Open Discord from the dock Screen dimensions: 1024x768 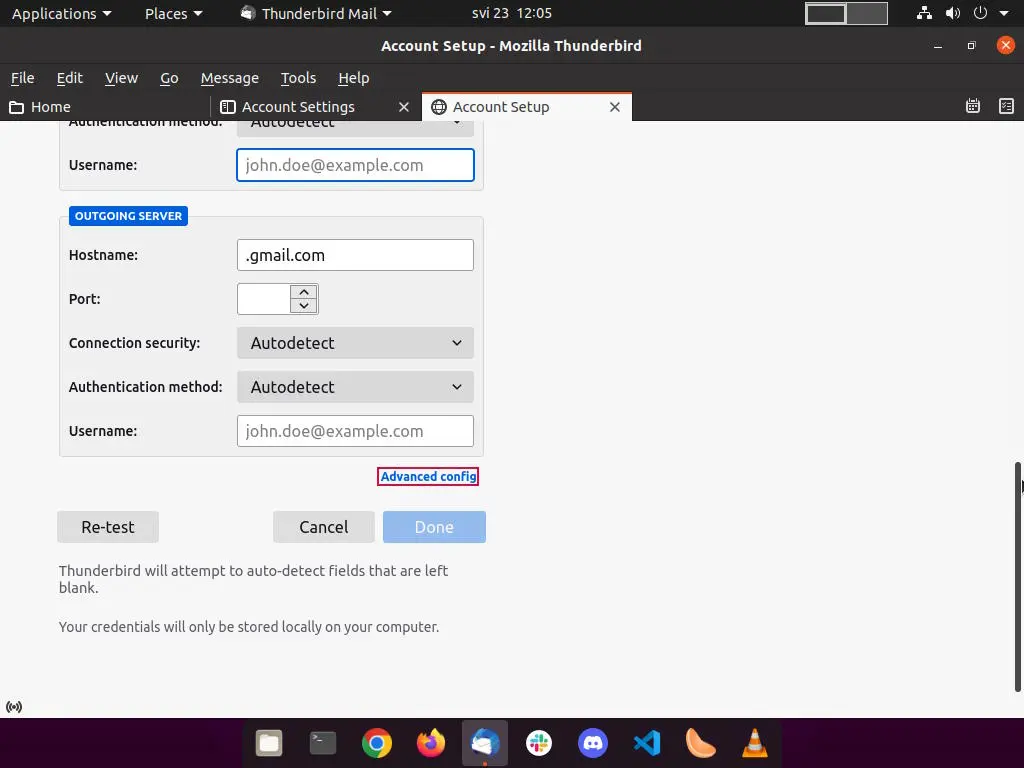pyautogui.click(x=593, y=743)
